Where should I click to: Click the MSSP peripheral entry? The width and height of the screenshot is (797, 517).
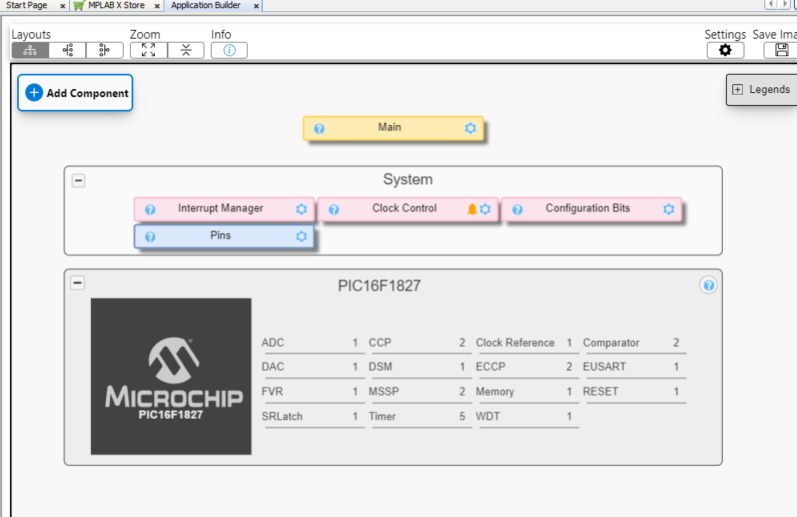click(418, 392)
